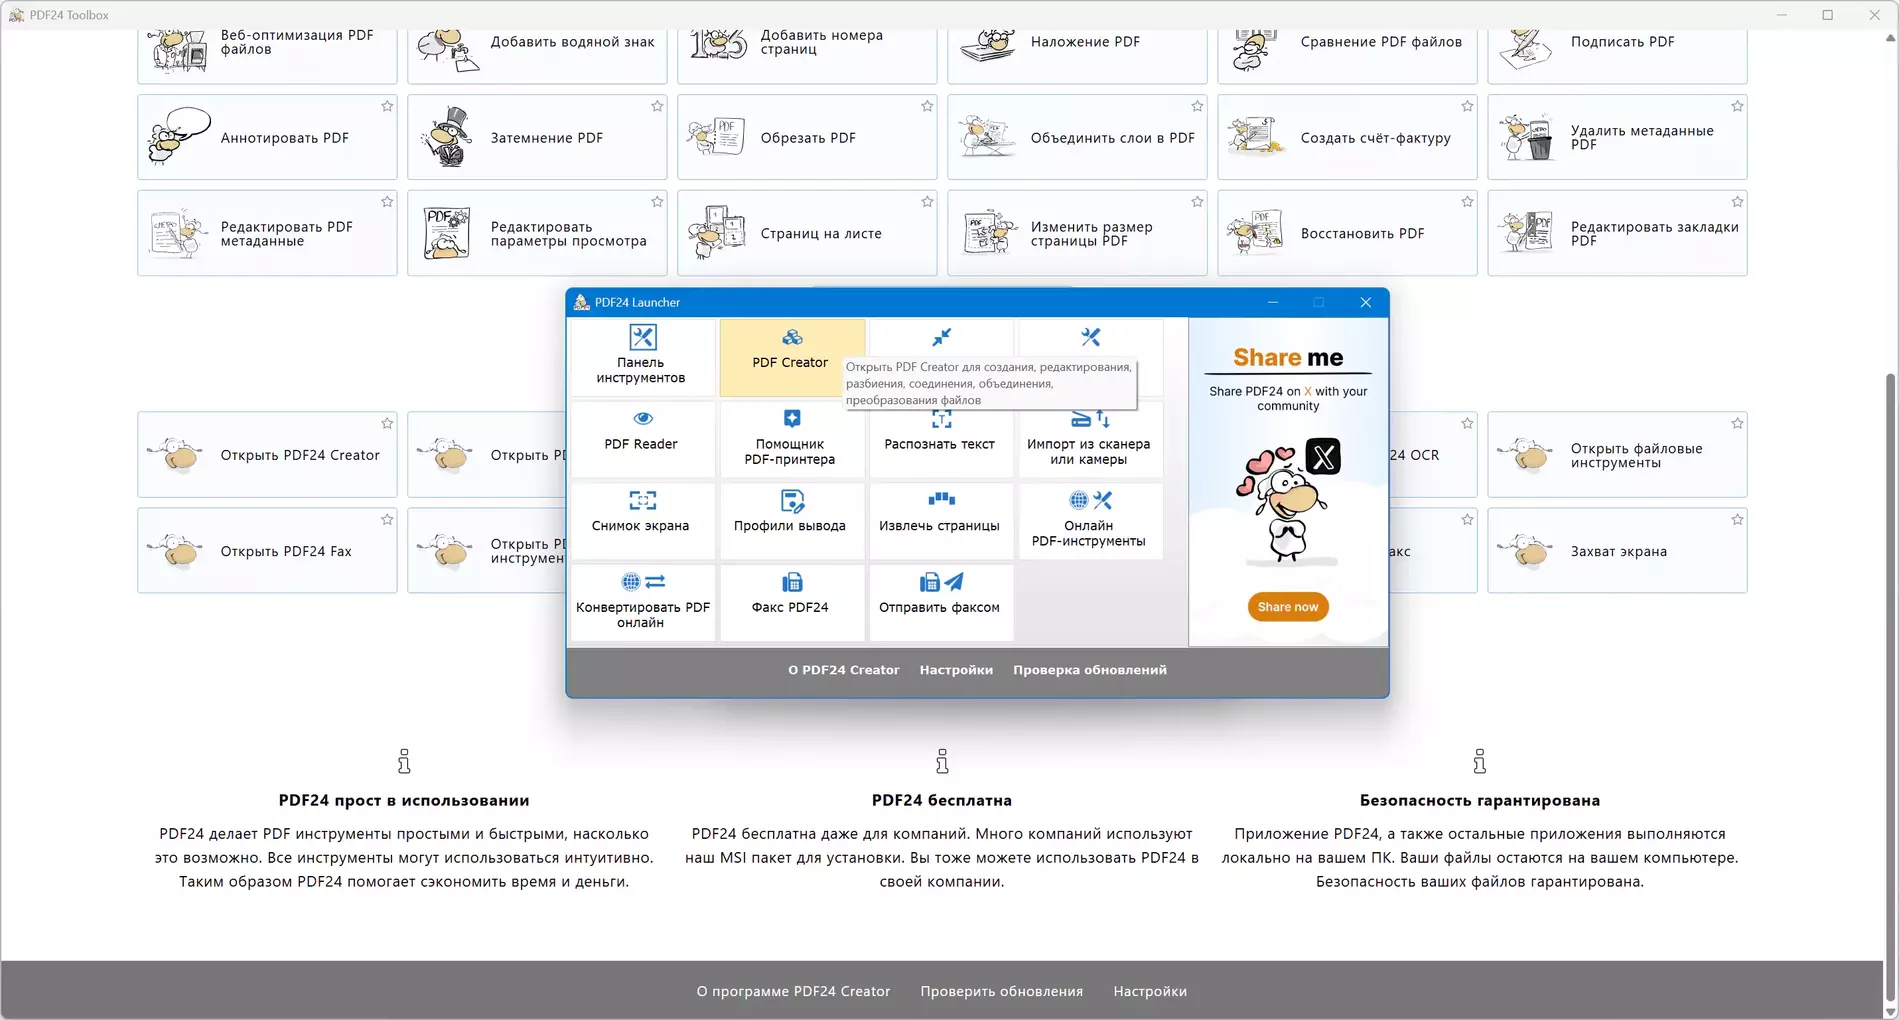This screenshot has height=1020, width=1899.
Task: Open Панель инструментов in PDF24 Launcher
Action: point(642,357)
